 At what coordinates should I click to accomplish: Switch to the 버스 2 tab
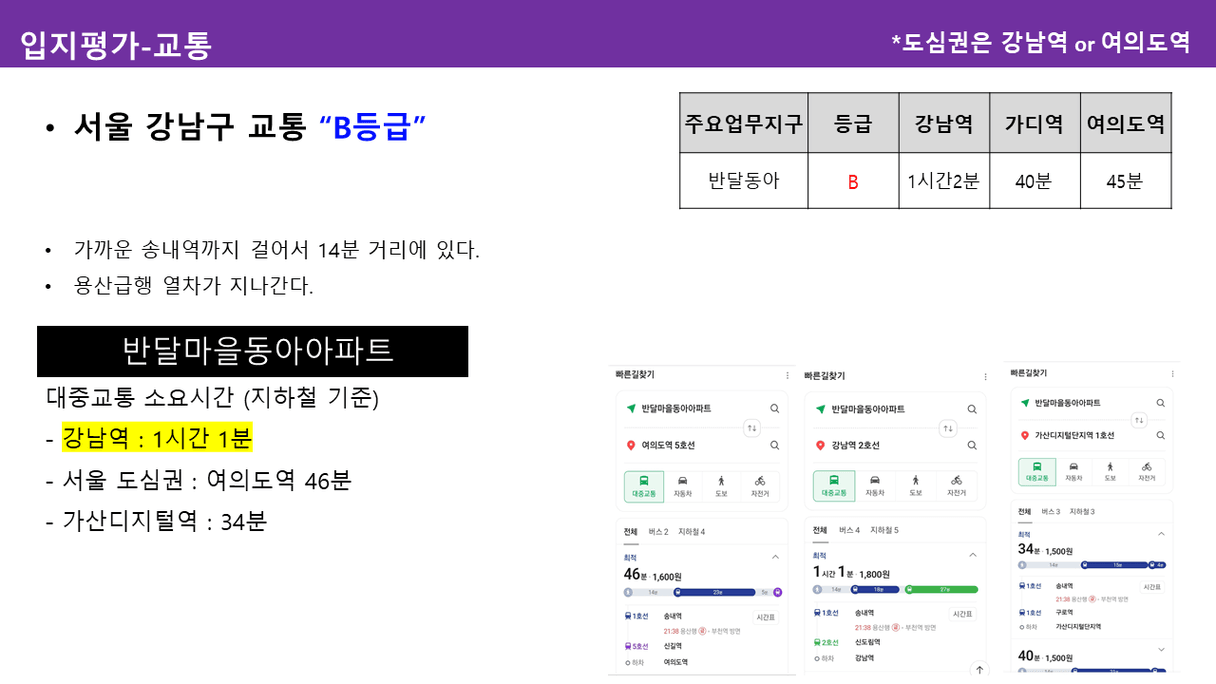pyautogui.click(x=659, y=531)
